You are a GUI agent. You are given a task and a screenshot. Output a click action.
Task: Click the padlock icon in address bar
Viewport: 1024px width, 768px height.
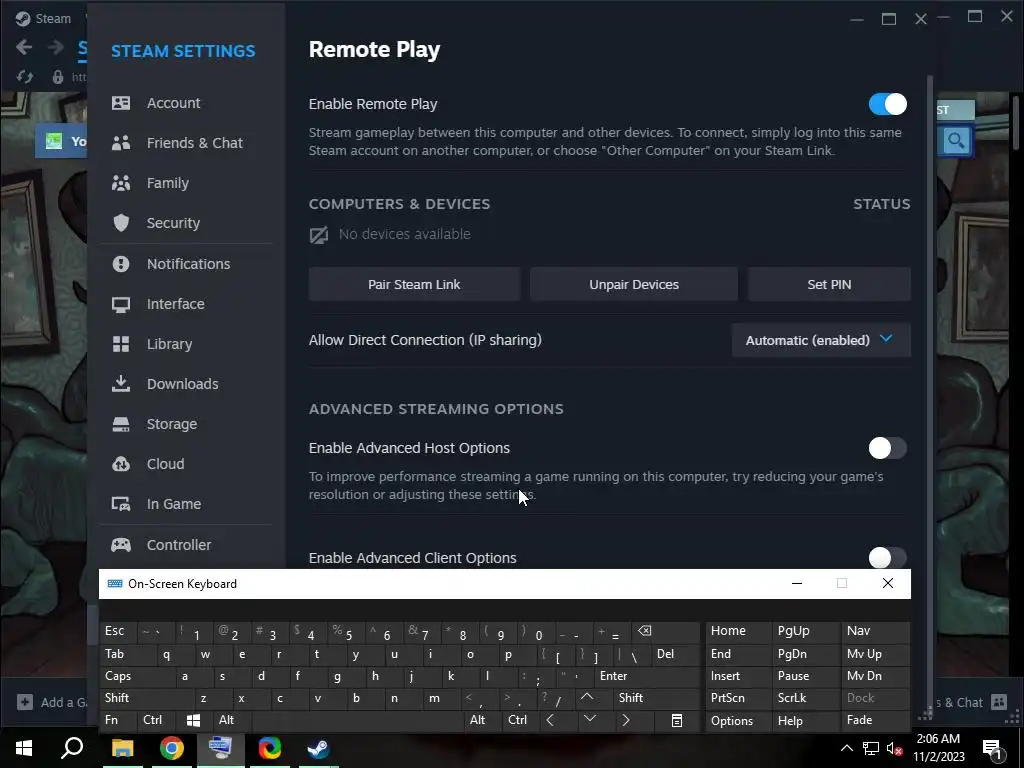(58, 77)
